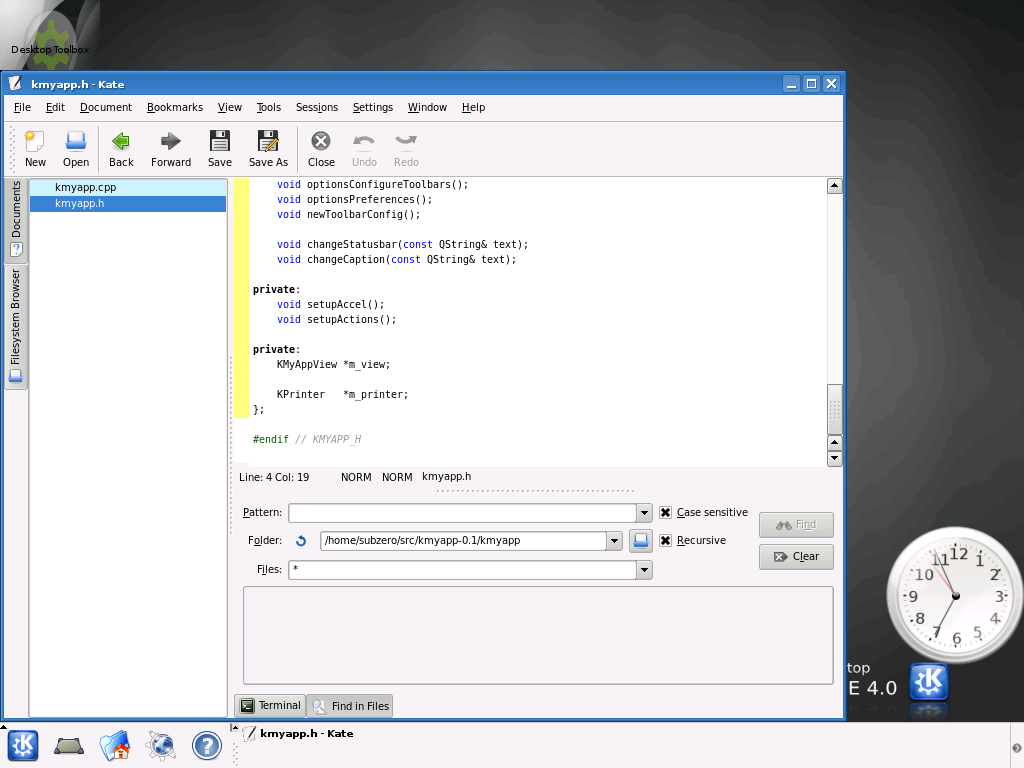Viewport: 1024px width, 768px height.
Task: Expand the Pattern history dropdown
Action: (x=644, y=513)
